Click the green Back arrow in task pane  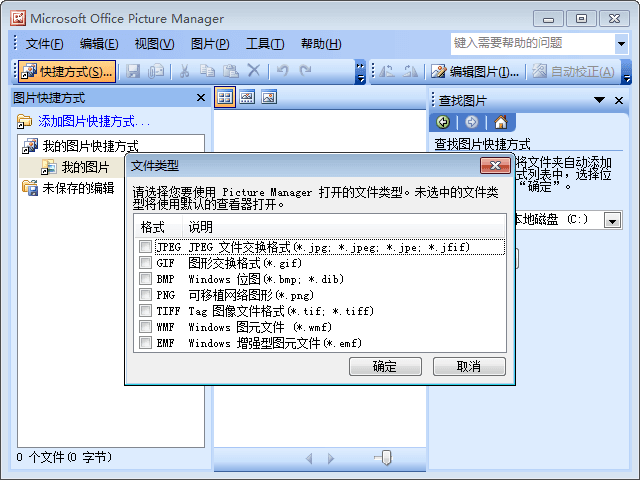click(x=443, y=122)
